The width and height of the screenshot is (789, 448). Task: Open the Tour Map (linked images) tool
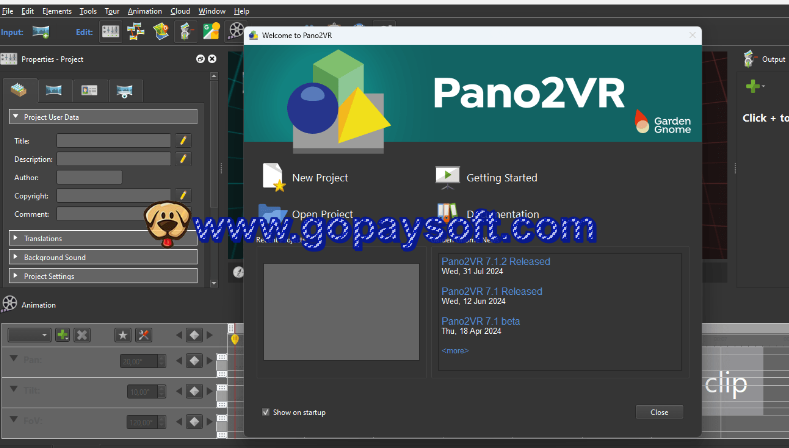(135, 32)
